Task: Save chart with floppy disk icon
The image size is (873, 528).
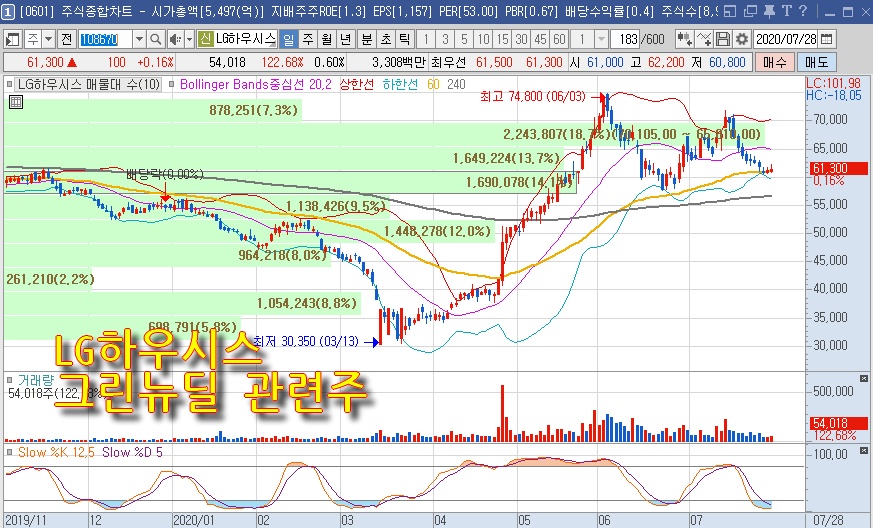Action: tap(723, 40)
